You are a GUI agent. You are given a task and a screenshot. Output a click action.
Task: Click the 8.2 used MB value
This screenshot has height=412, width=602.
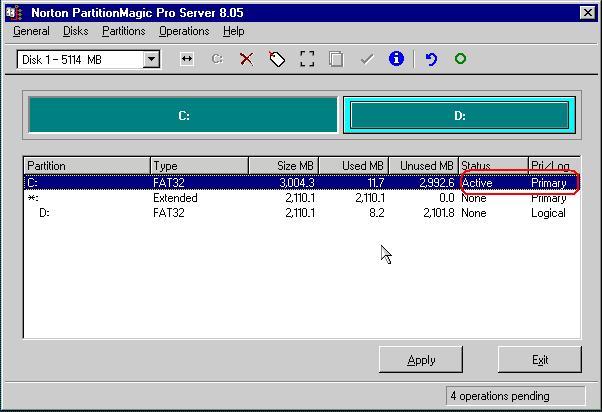coord(377,213)
